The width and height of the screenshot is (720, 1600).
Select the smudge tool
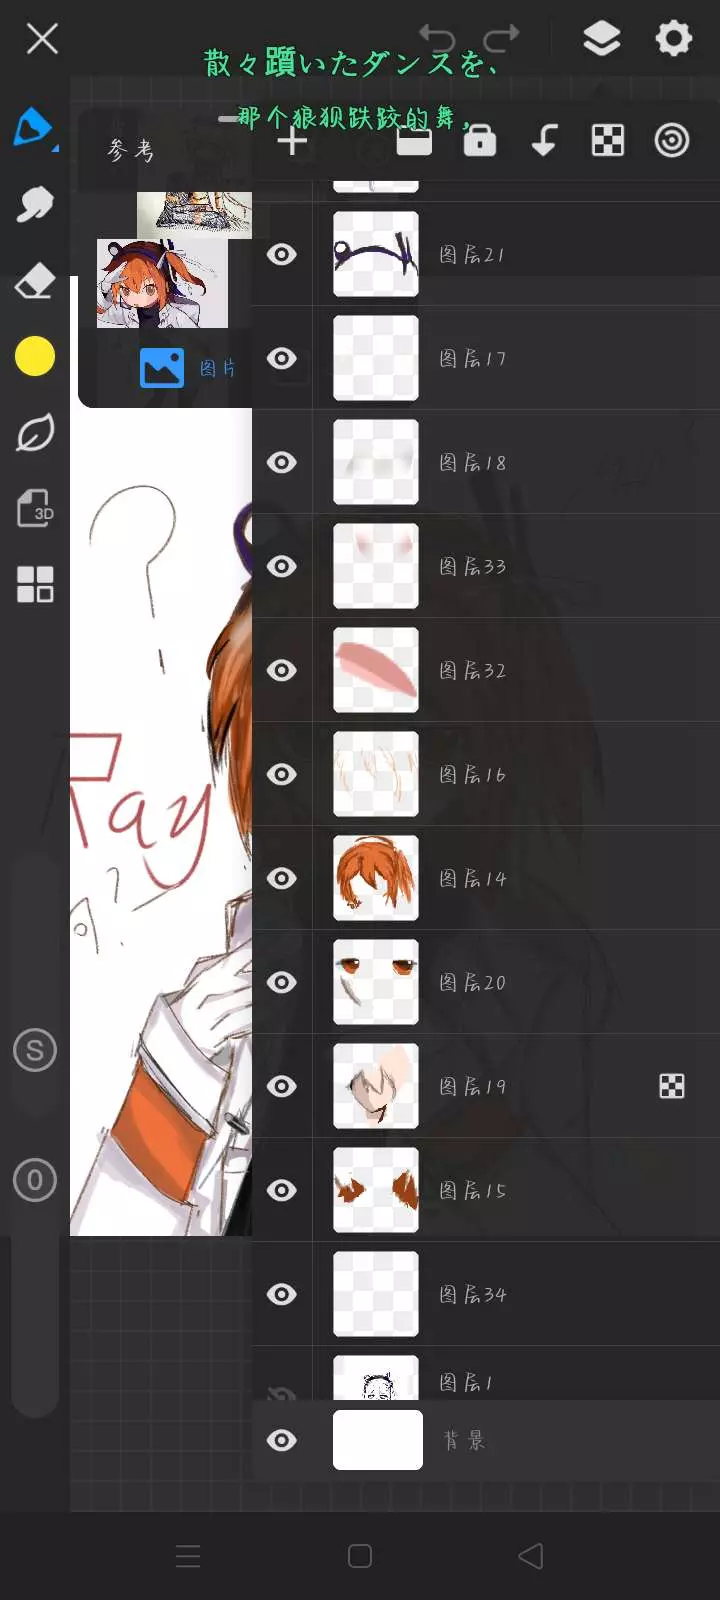tap(35, 204)
